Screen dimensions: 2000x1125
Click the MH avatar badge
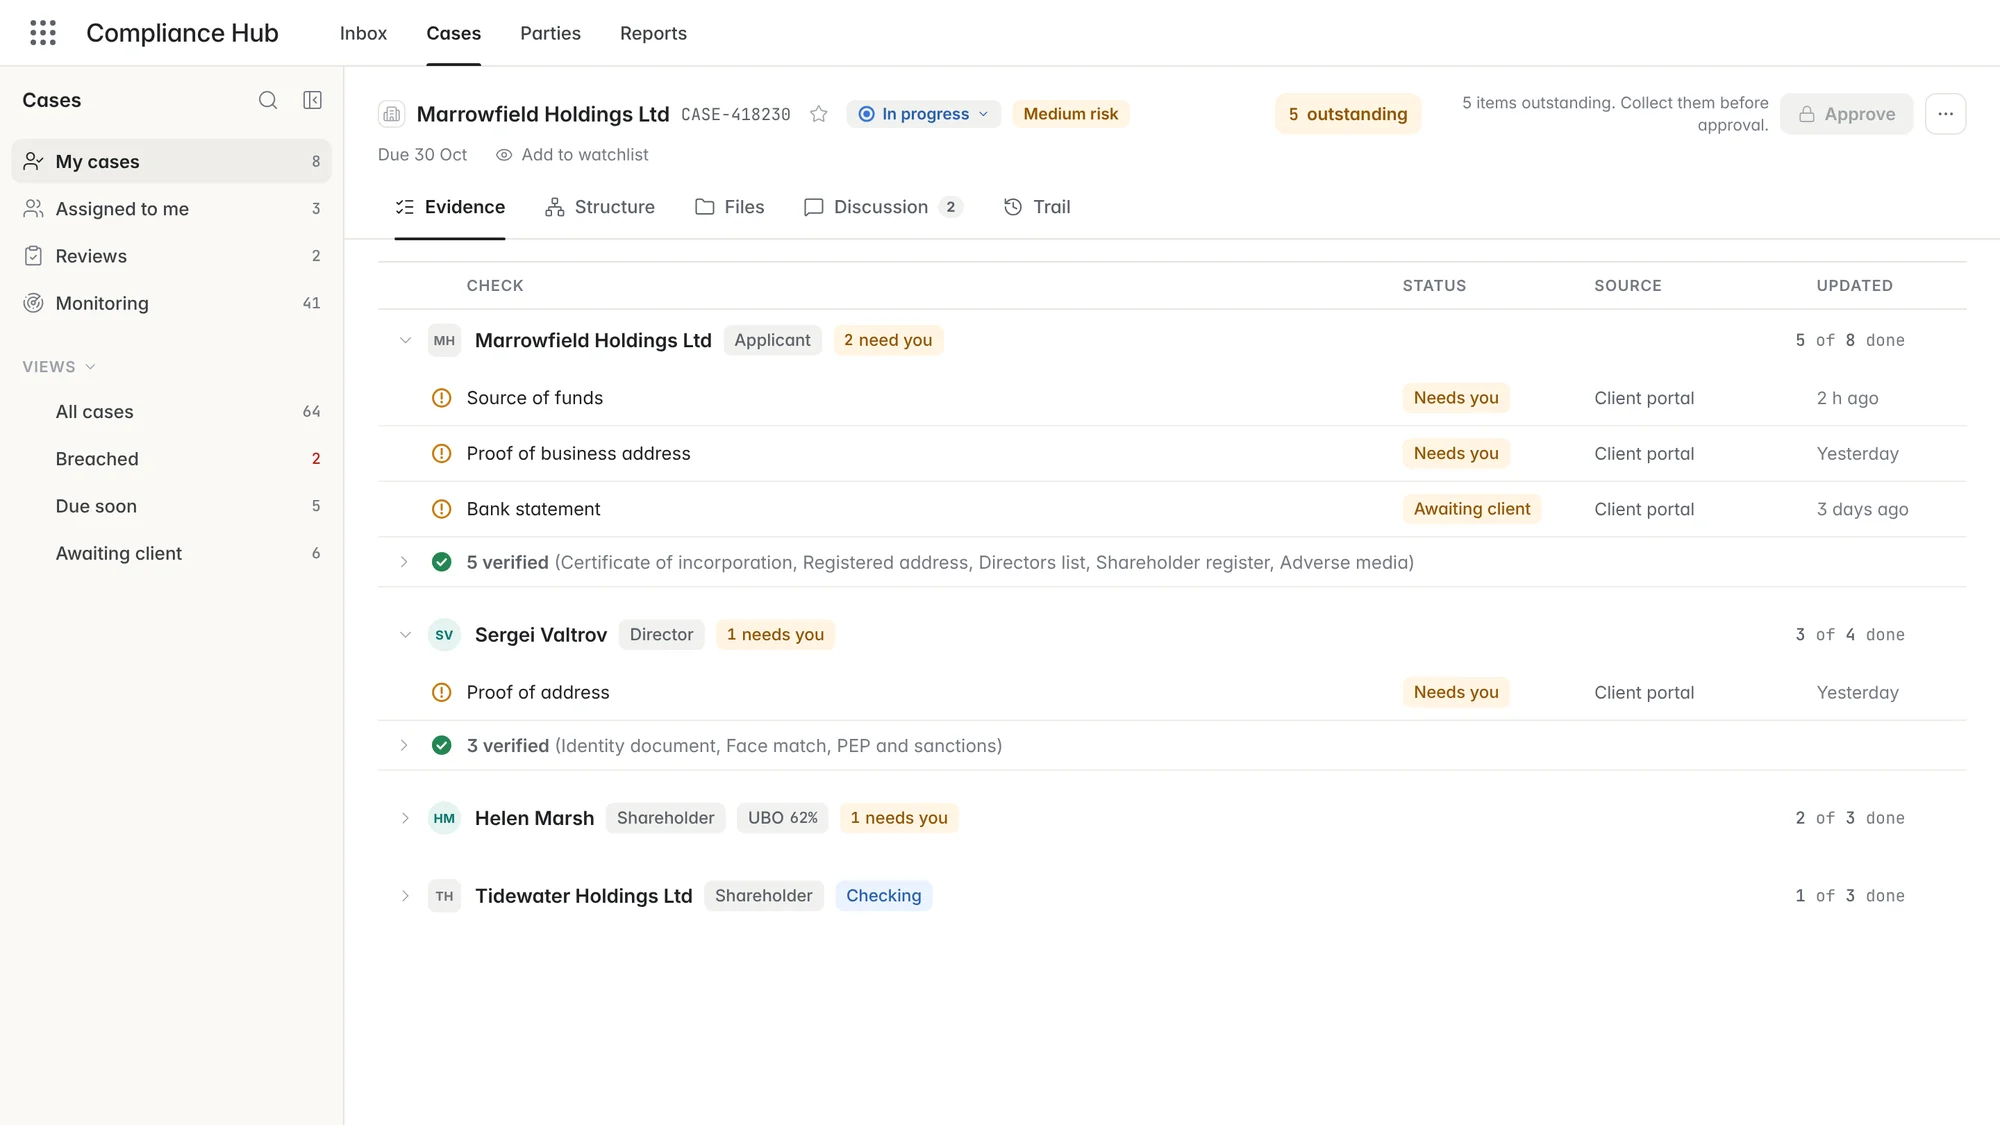pyautogui.click(x=444, y=340)
